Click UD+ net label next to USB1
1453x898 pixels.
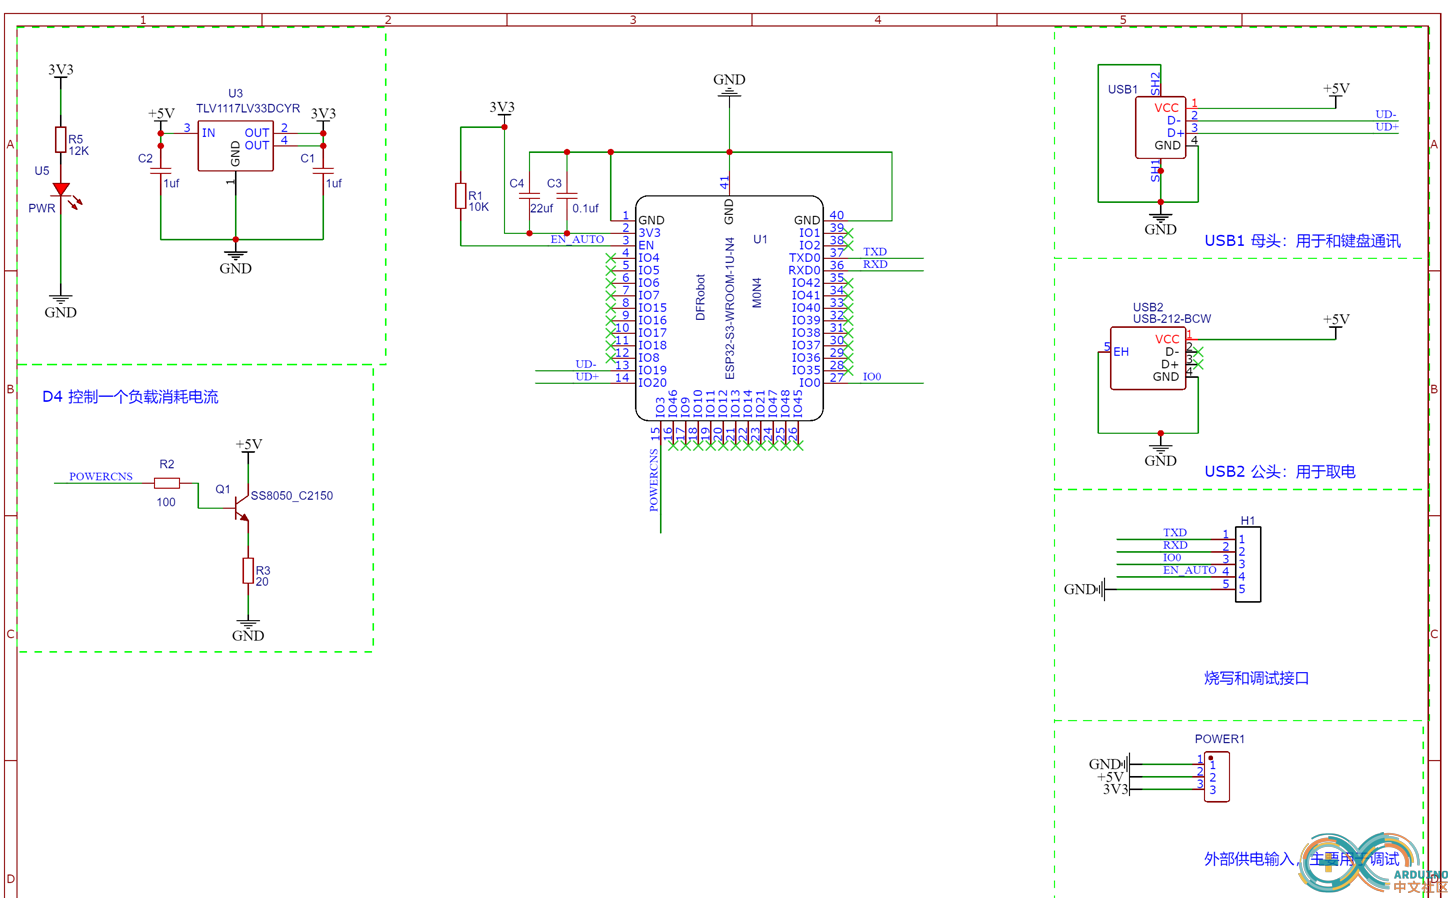click(1387, 127)
